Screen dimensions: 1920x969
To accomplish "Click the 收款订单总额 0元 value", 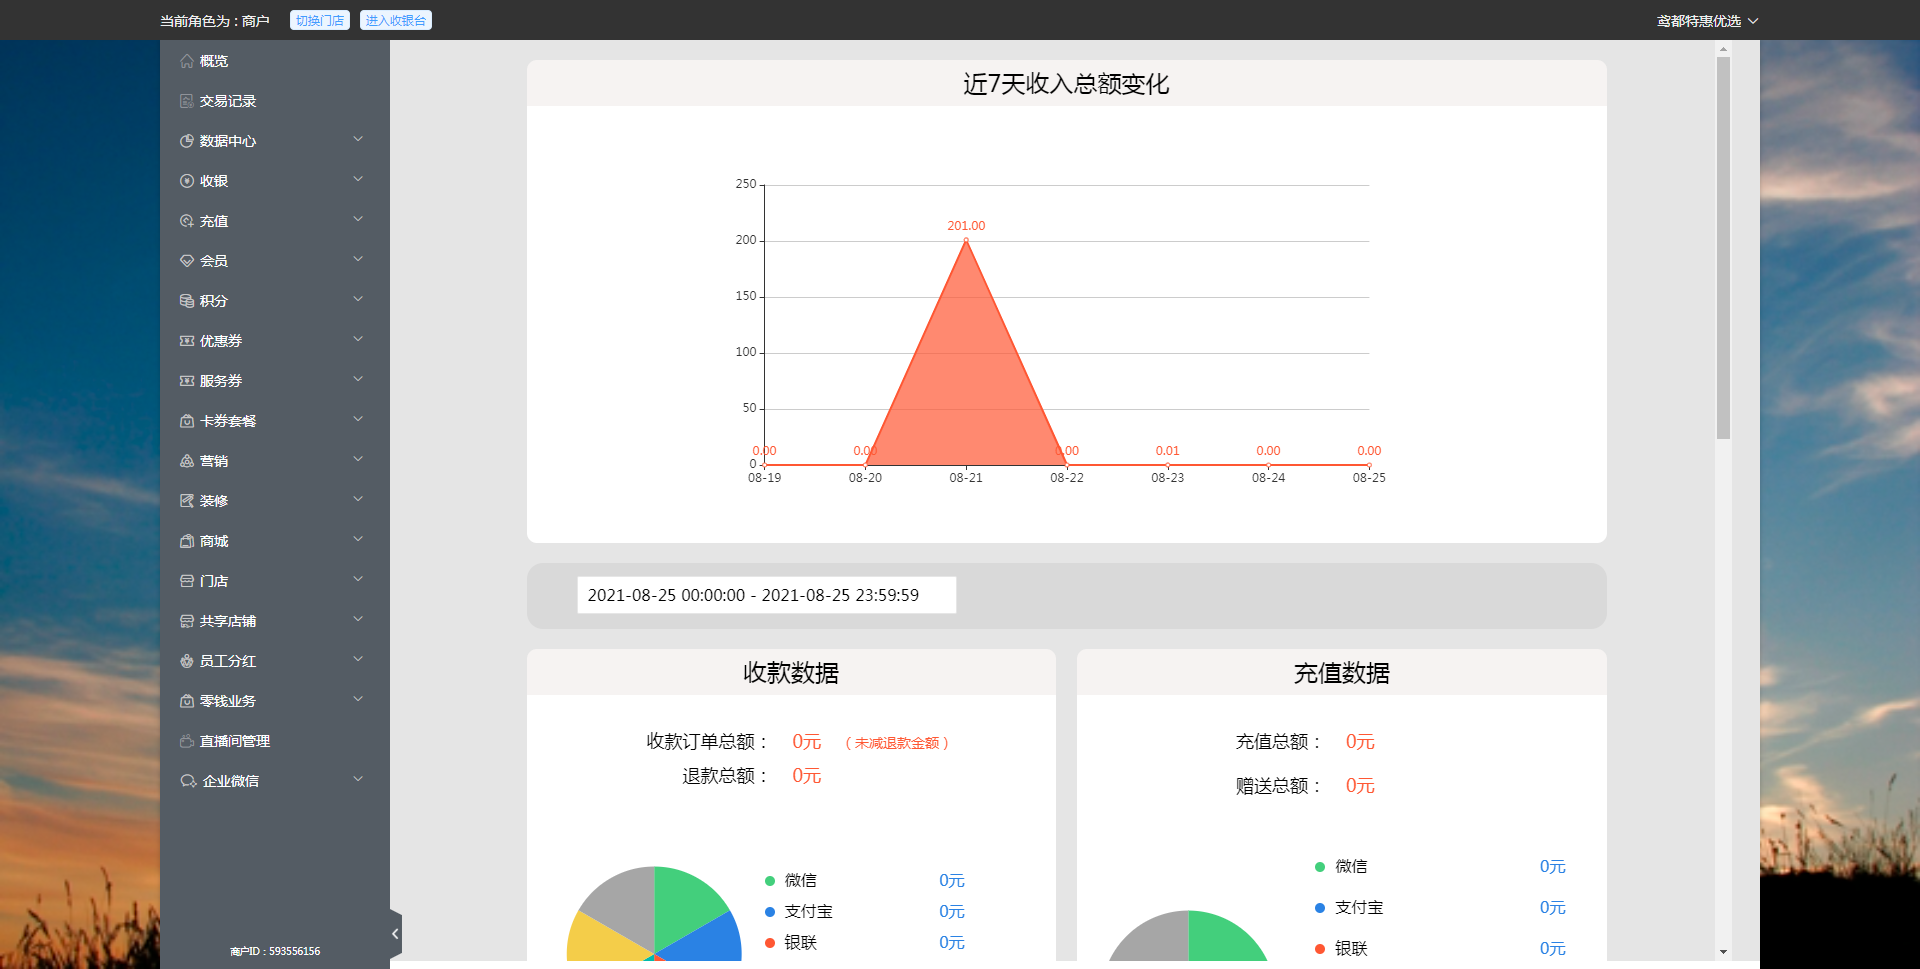I will 807,742.
